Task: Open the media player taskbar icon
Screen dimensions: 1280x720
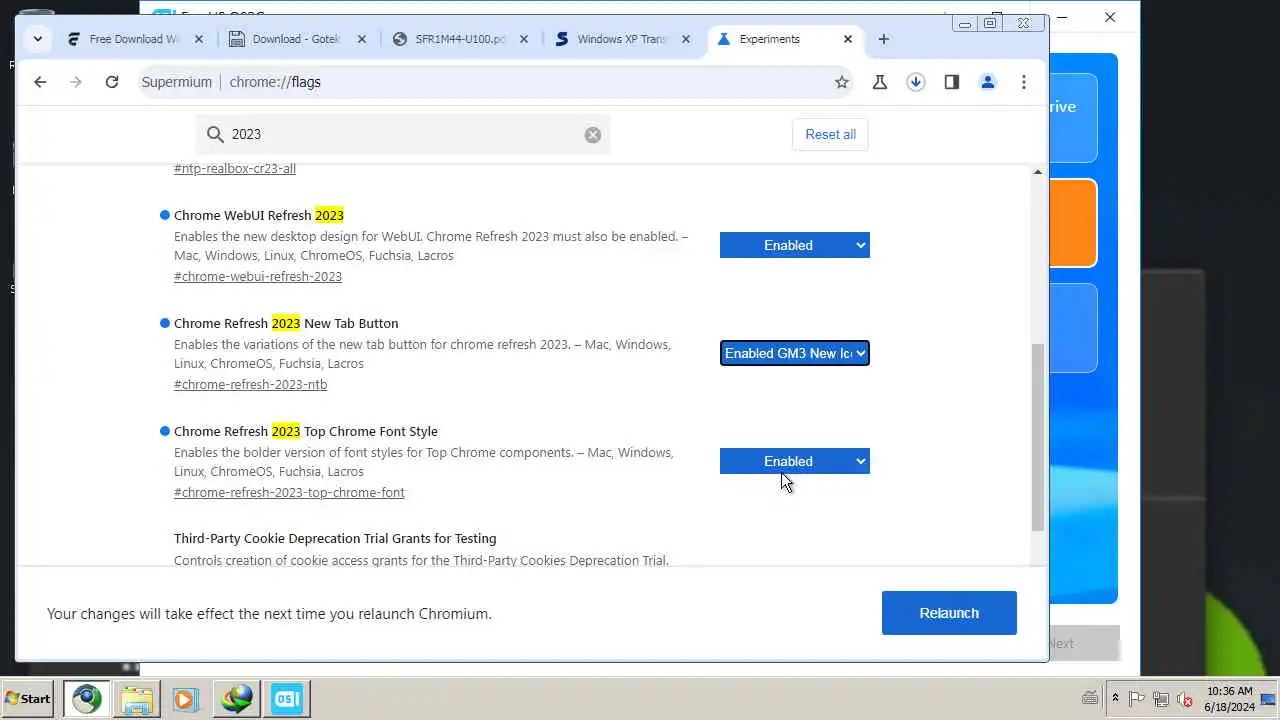Action: (x=185, y=698)
